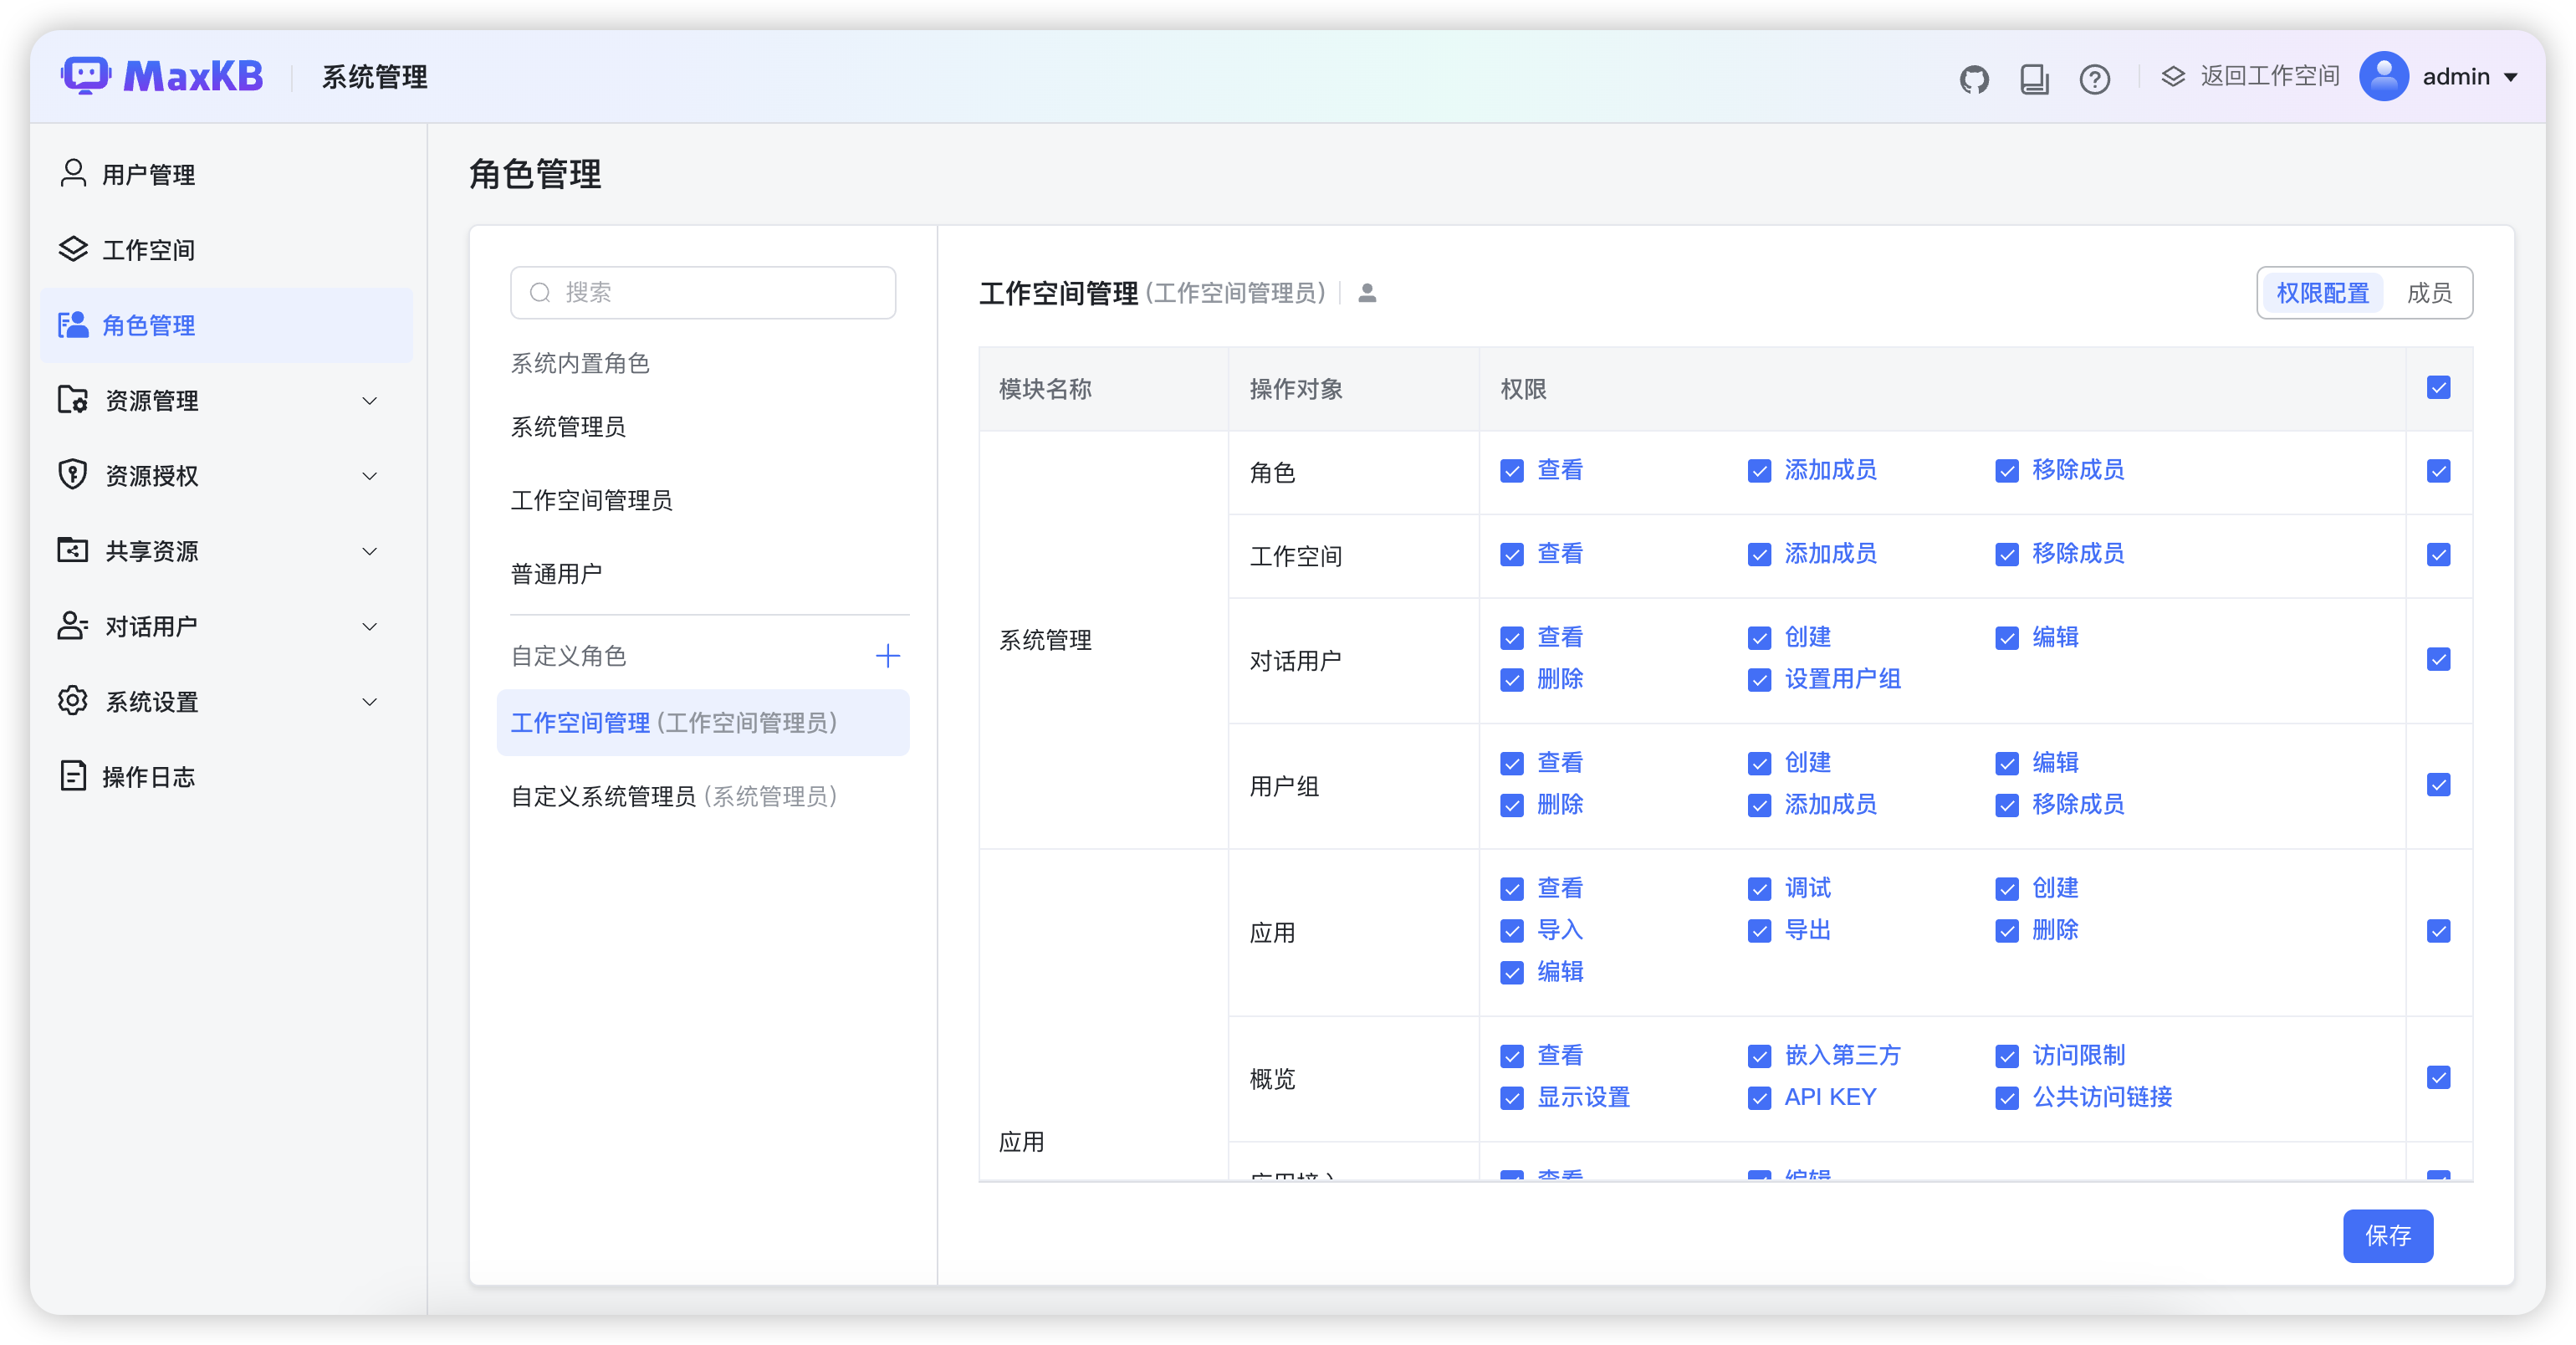This screenshot has width=2576, height=1345.
Task: Click the 保存 button
Action: click(2388, 1236)
